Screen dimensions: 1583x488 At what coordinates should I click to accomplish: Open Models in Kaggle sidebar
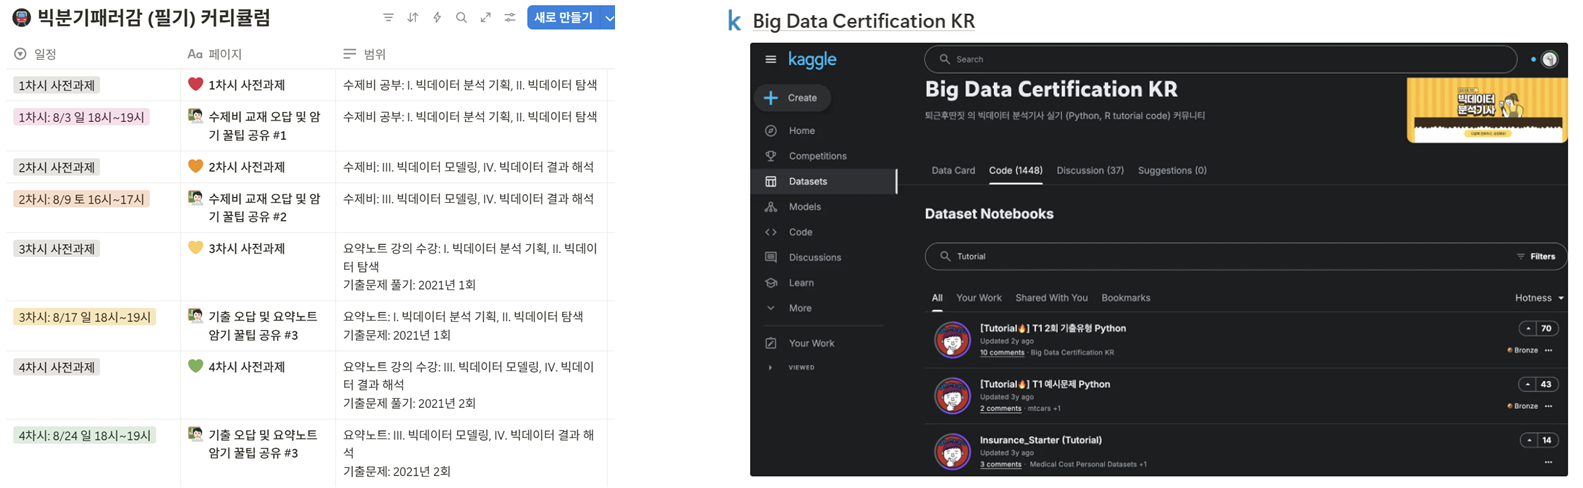point(804,207)
